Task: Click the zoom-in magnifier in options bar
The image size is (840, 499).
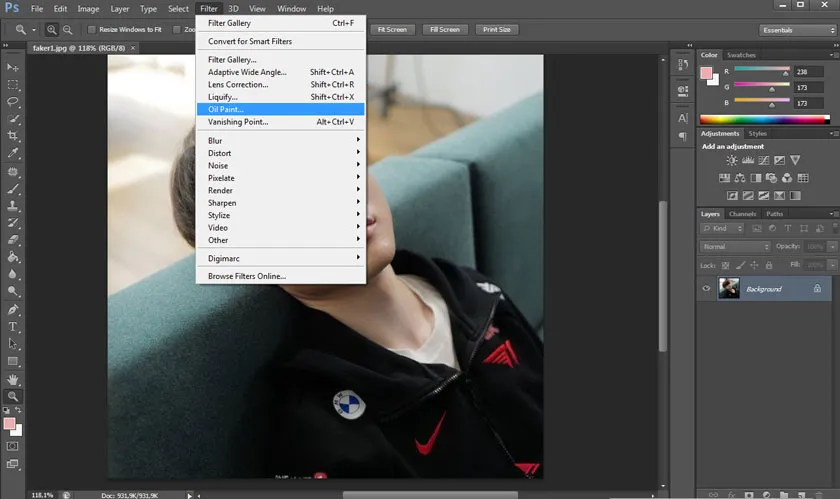Action: tap(52, 30)
